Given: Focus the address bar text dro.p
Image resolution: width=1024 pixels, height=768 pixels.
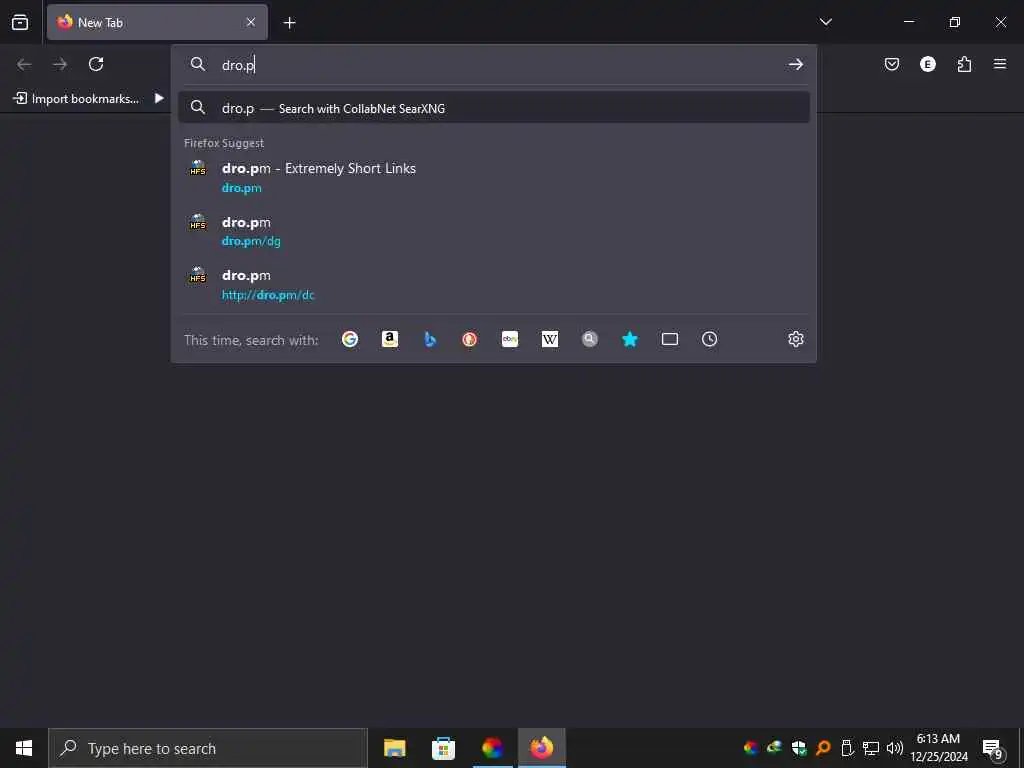Looking at the screenshot, I should 238,65.
